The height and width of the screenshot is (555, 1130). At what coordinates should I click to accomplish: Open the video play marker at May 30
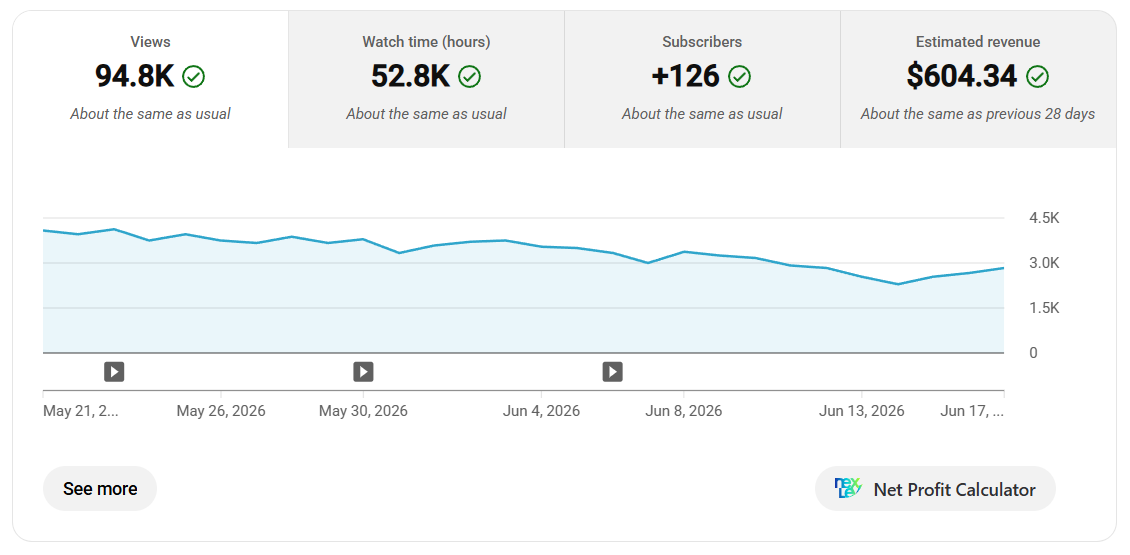[363, 372]
